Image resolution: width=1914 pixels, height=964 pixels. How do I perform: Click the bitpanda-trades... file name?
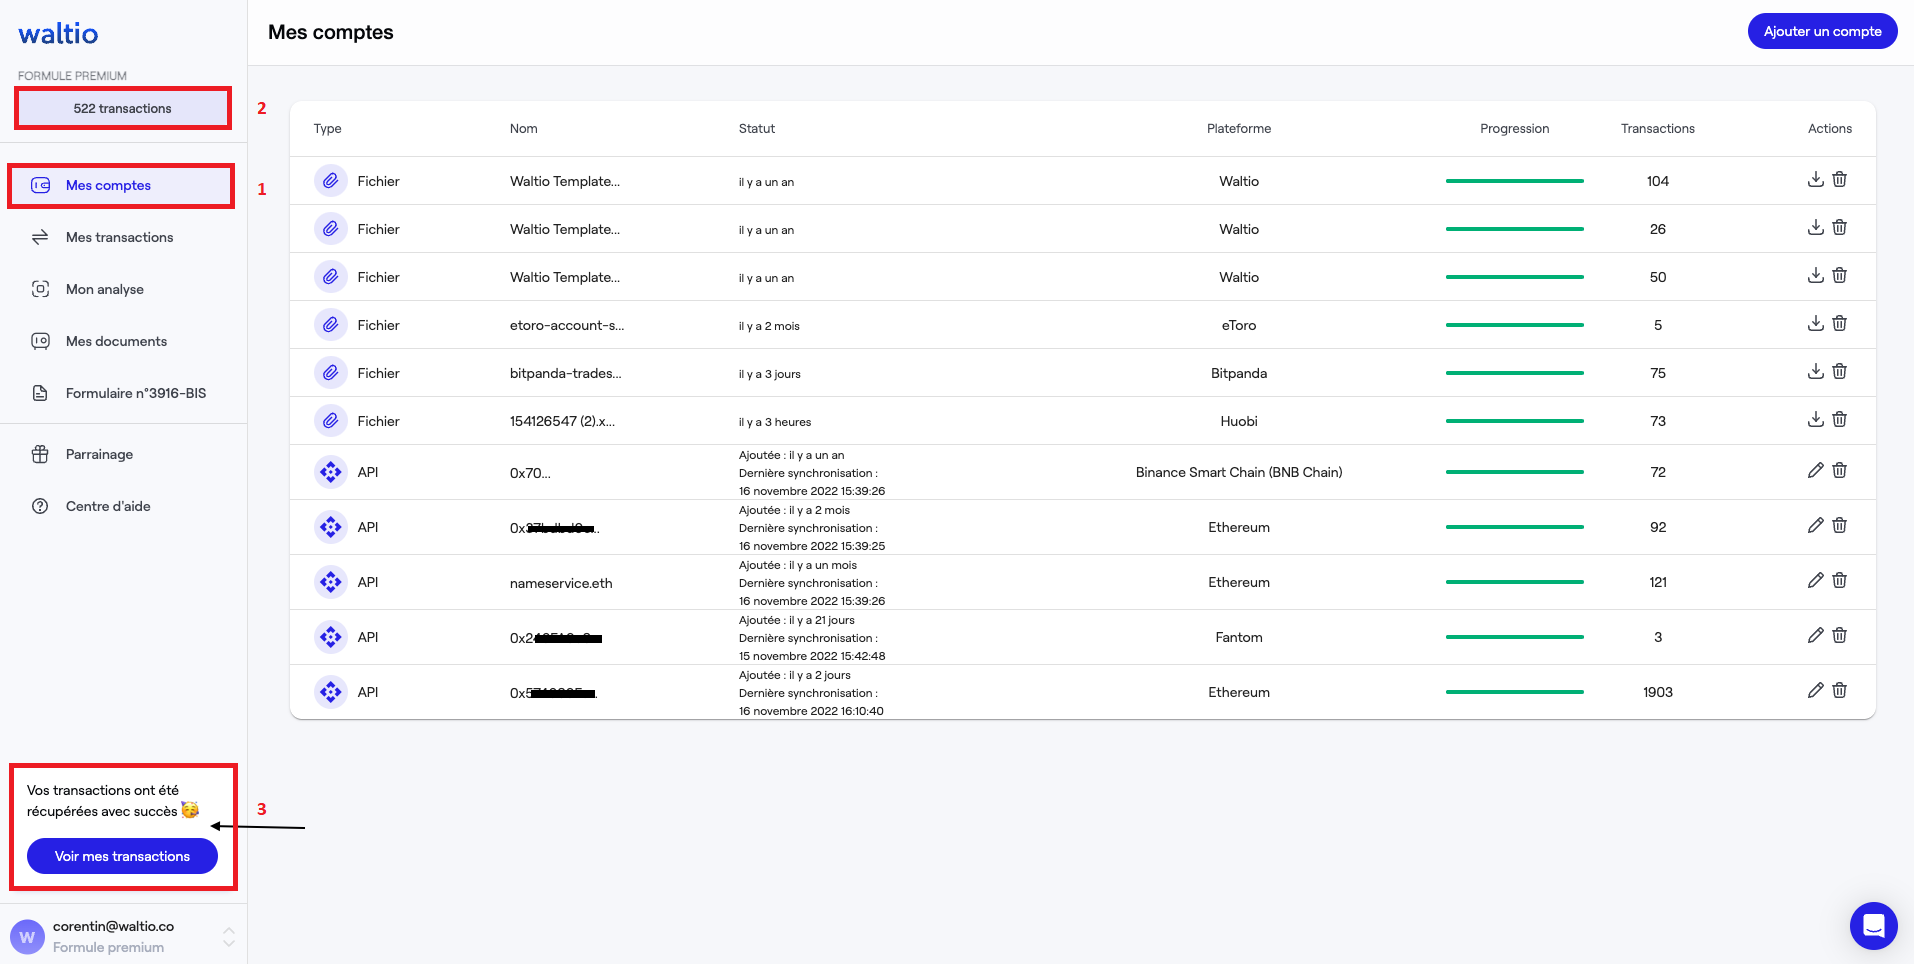pos(565,373)
